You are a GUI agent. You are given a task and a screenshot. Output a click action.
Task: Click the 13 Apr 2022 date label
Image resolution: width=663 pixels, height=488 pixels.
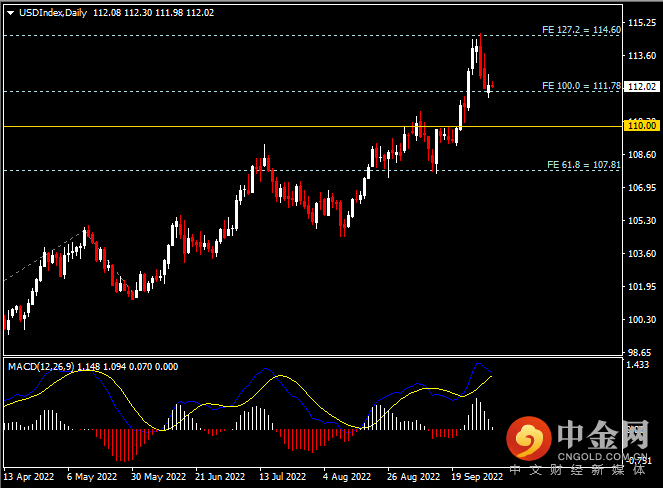click(29, 477)
